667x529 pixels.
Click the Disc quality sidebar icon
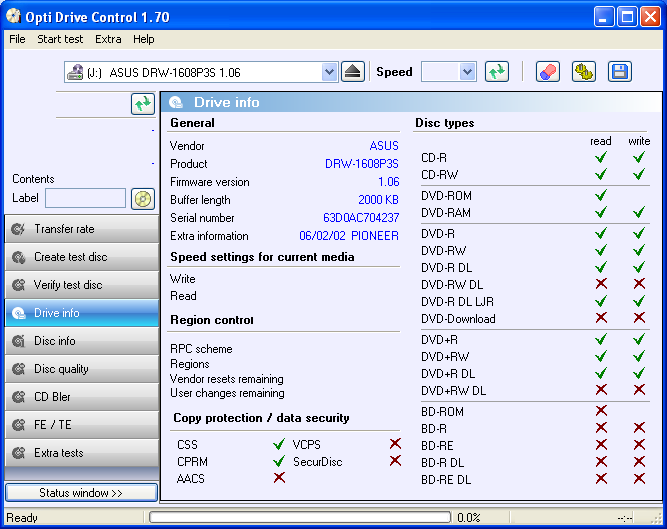tap(18, 369)
